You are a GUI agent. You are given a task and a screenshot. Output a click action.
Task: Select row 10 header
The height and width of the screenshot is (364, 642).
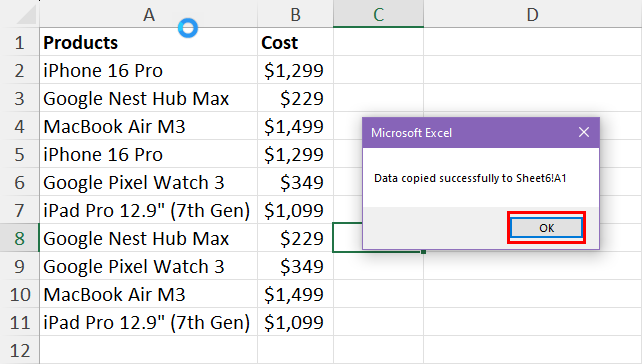[20, 294]
